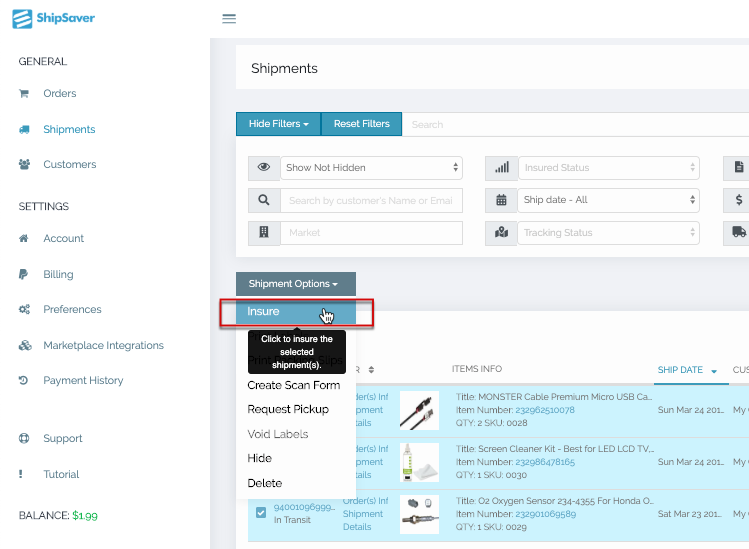Screen dimensions: 749x549
Task: Click the Preferences gears icon
Action: tap(24, 309)
